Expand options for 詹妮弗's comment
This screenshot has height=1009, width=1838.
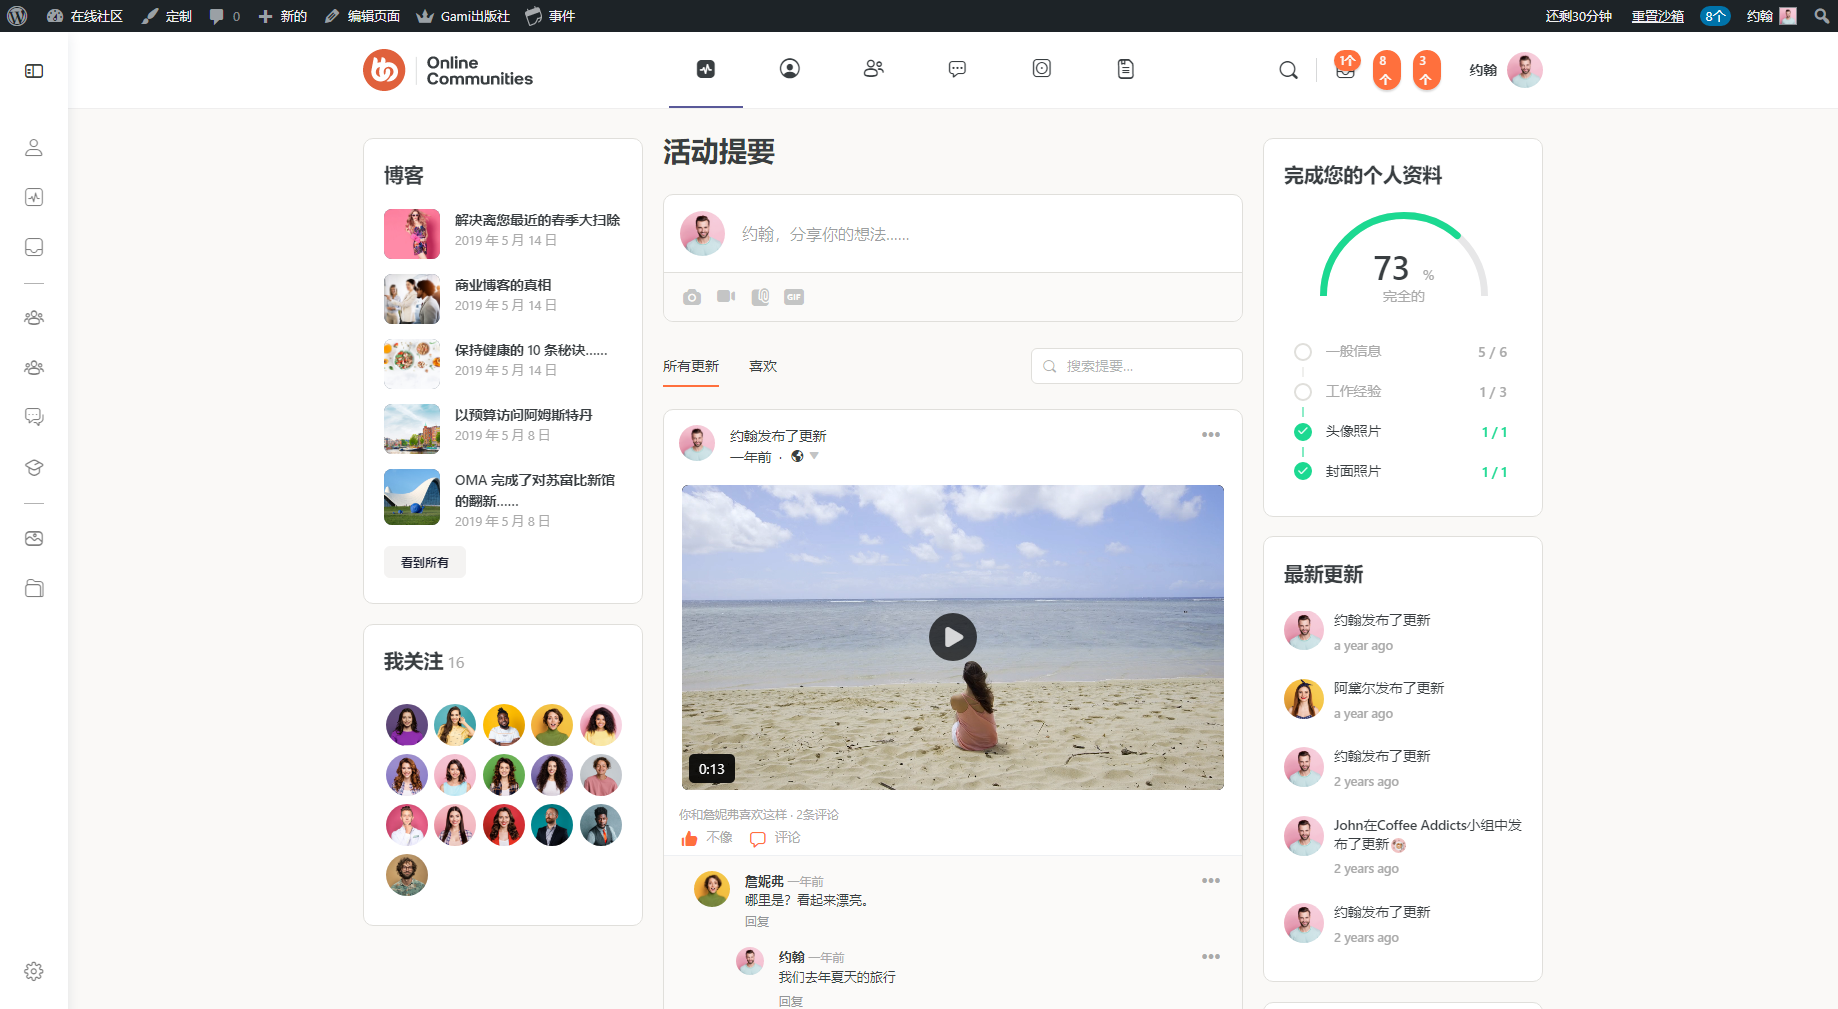coord(1211,881)
